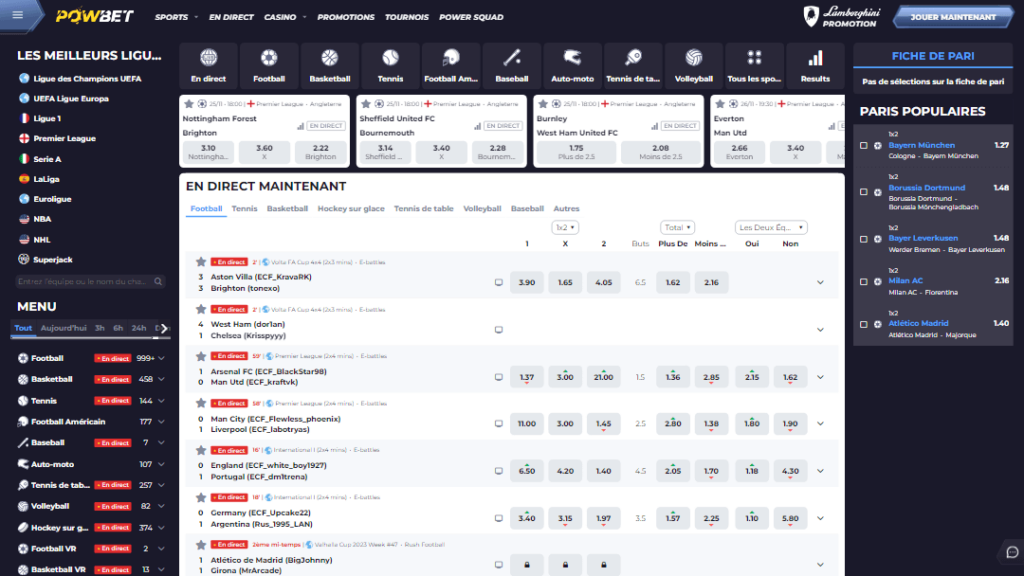Screen dimensions: 1024x576
Task: Click the Powbet logo
Action: coord(95,16)
